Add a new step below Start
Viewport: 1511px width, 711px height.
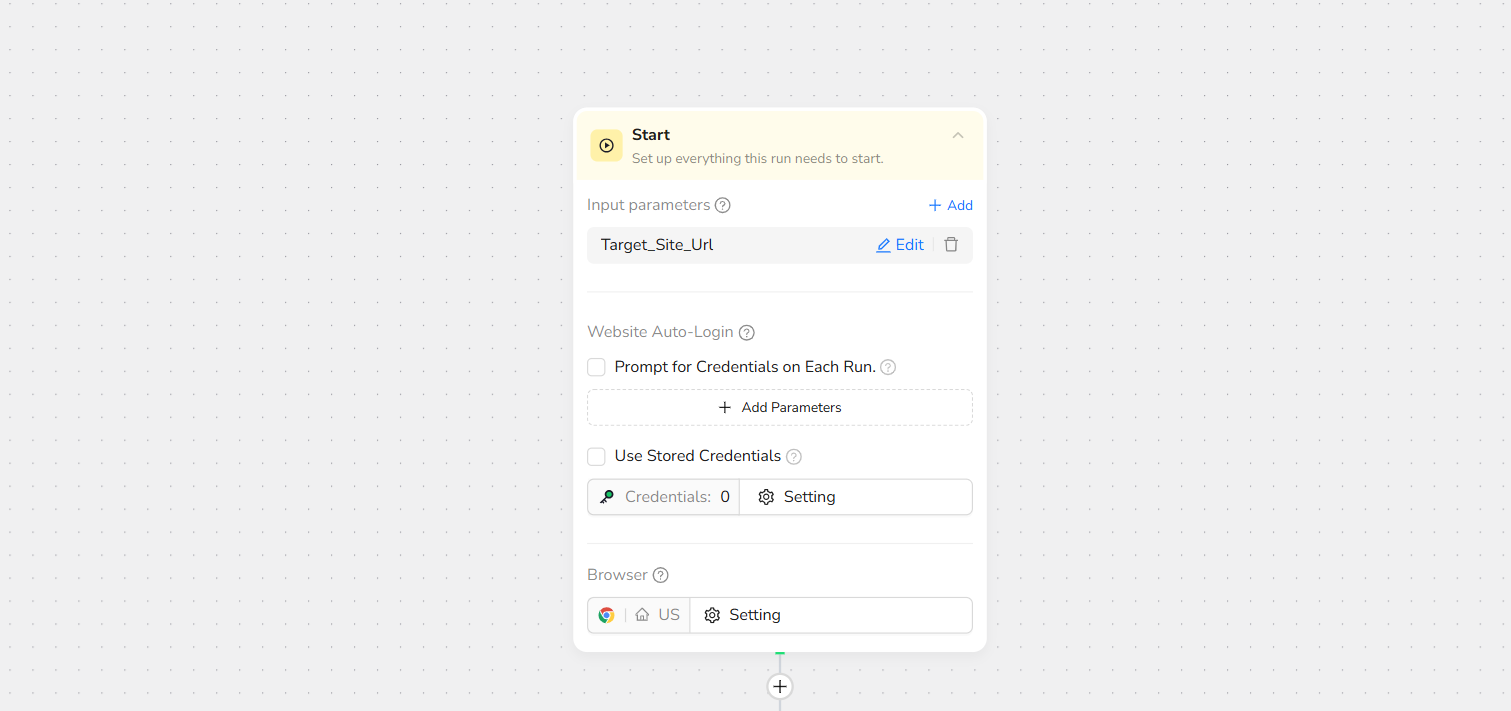780,686
